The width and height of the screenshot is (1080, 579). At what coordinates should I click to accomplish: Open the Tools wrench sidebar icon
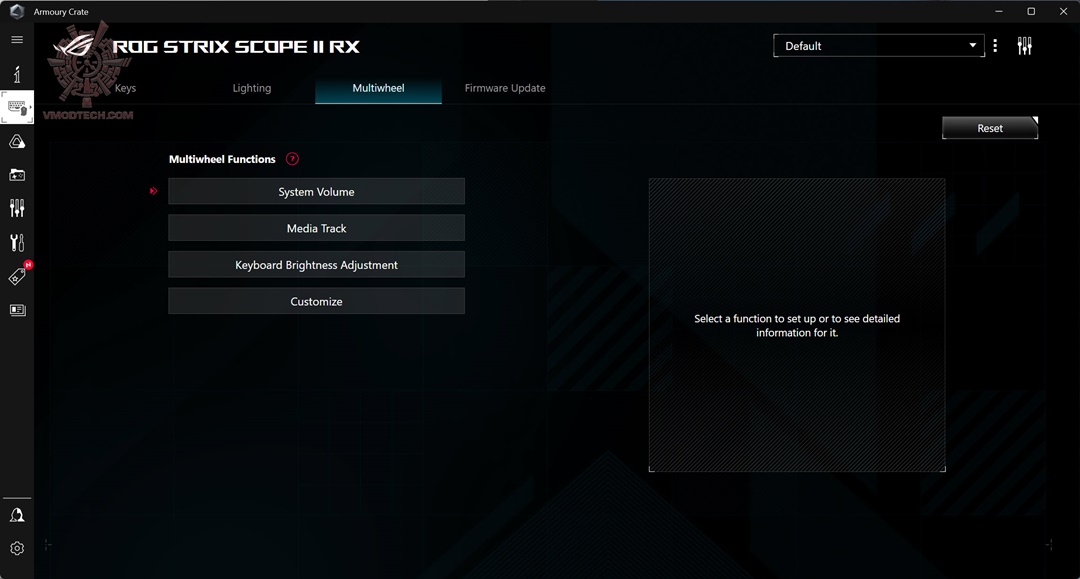coord(17,242)
